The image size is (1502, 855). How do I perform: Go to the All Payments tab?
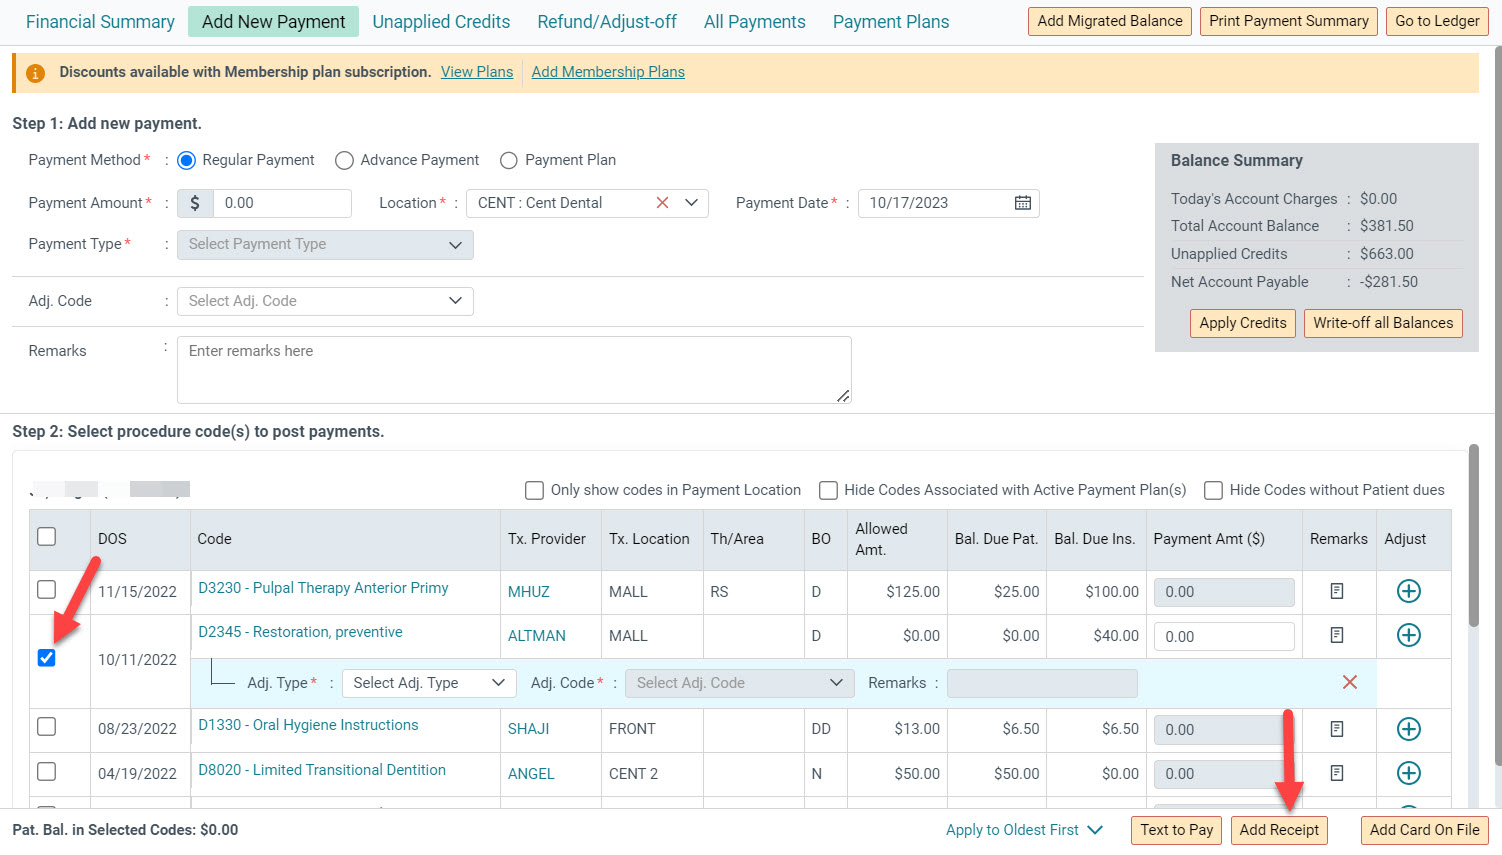[x=755, y=22]
